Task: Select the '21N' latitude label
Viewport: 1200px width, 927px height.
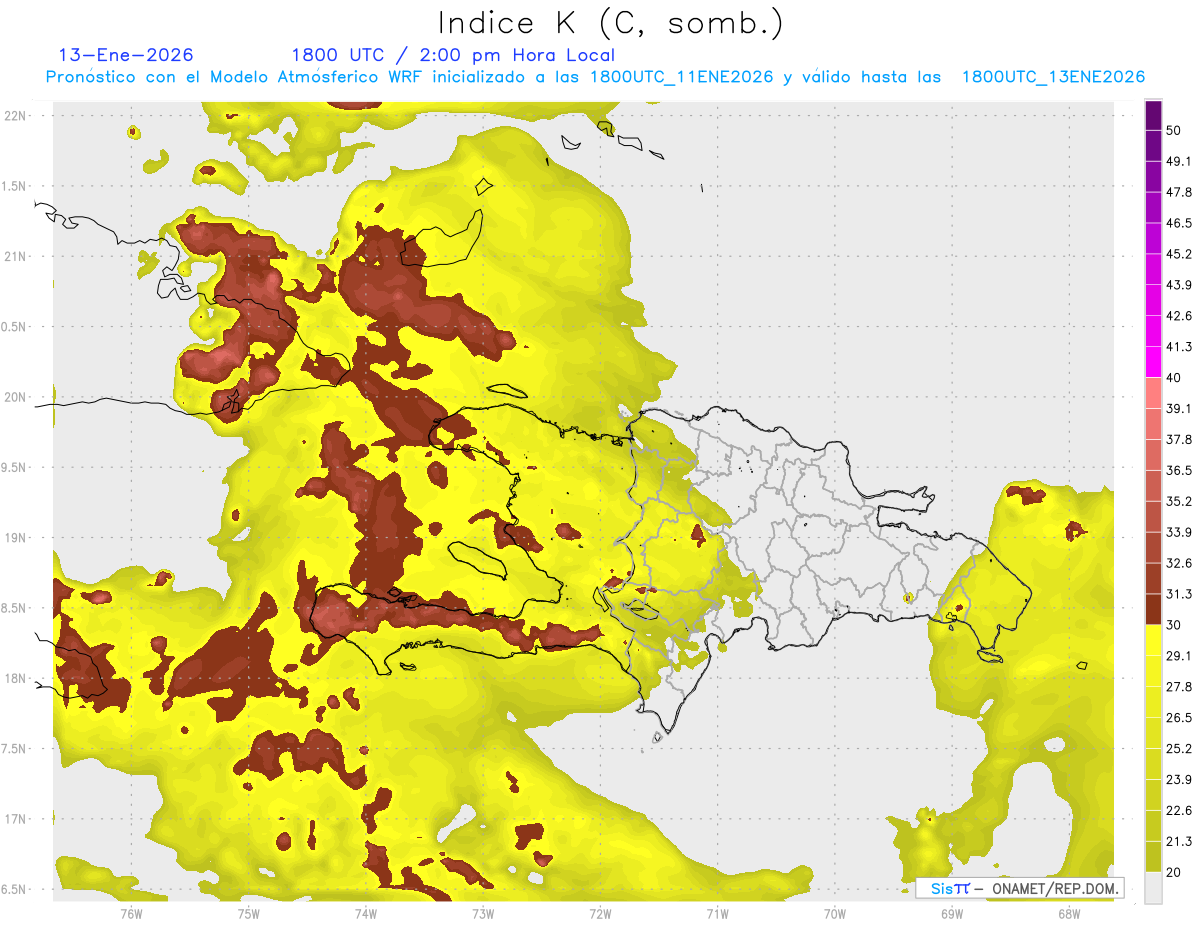Action: pyautogui.click(x=17, y=256)
